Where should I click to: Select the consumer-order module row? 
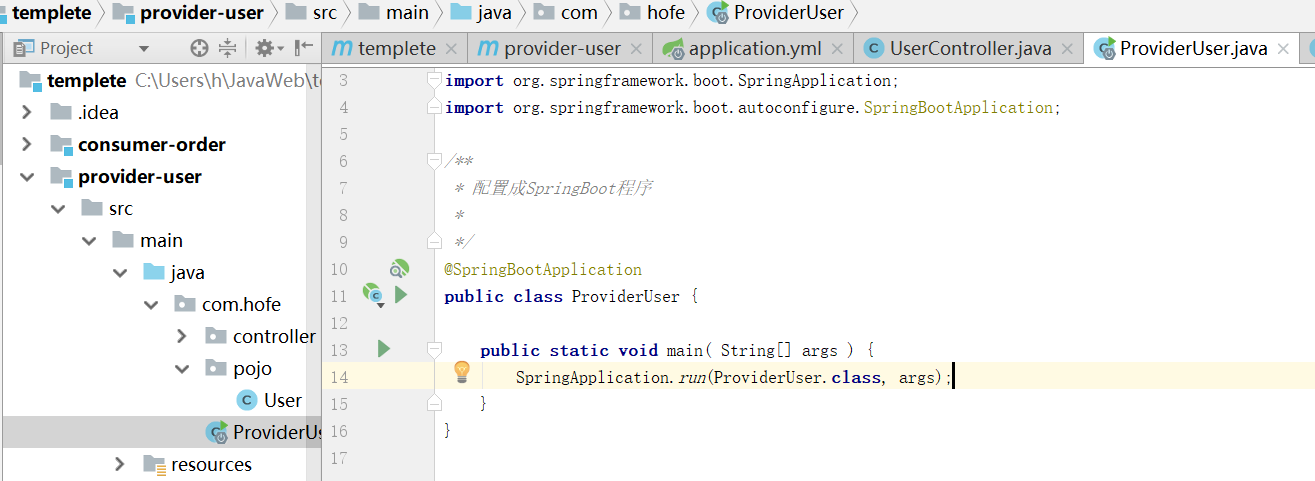point(161,144)
